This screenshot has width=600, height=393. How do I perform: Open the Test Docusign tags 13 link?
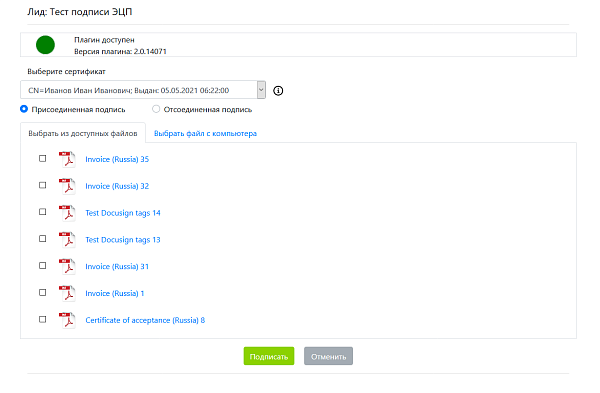123,240
